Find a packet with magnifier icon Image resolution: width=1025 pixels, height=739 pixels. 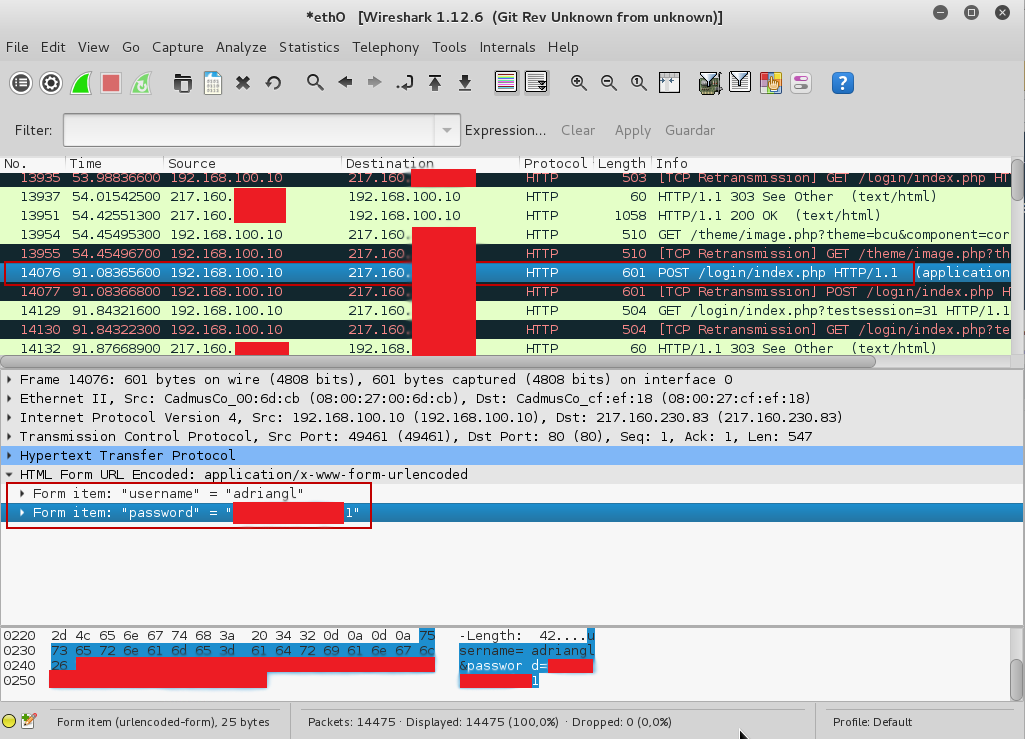pos(315,82)
